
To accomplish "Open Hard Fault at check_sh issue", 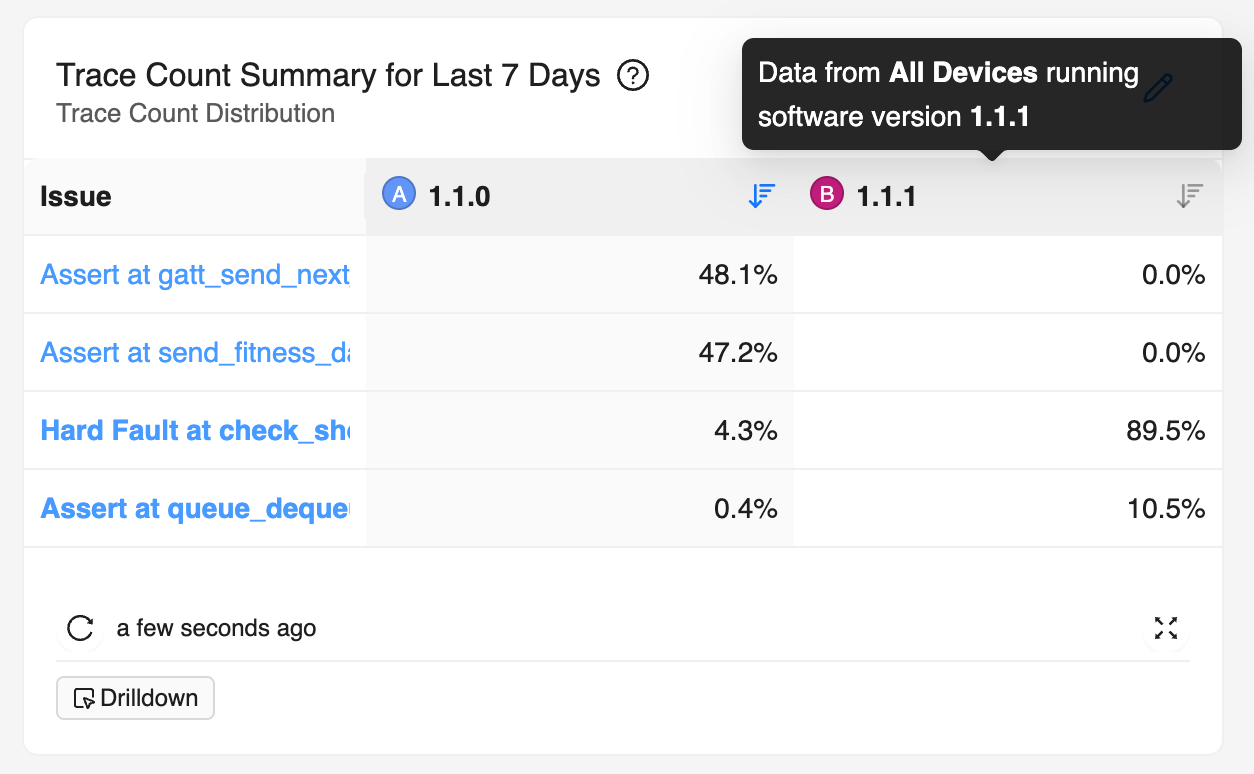I will 195,430.
